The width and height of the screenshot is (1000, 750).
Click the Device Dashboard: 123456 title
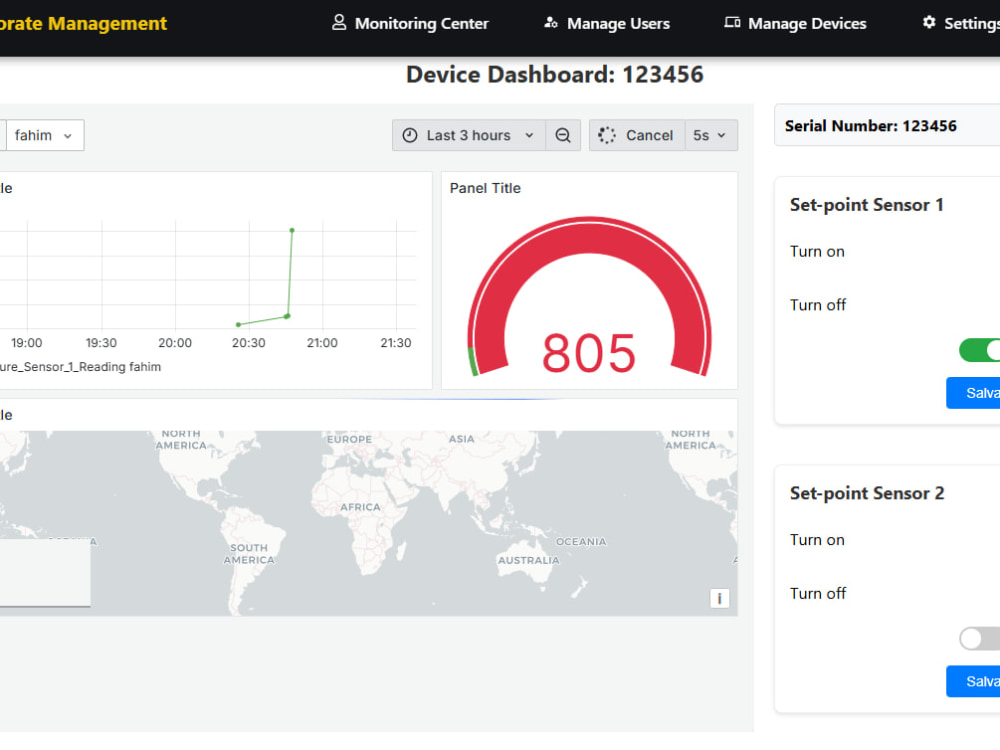tap(555, 75)
